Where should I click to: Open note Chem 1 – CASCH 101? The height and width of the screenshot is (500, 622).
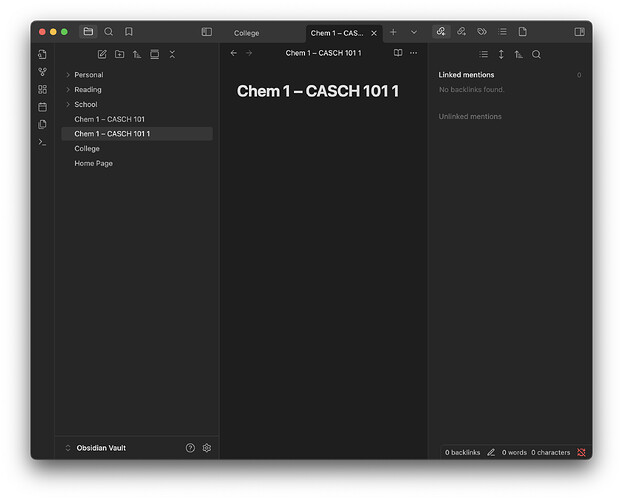point(137,119)
